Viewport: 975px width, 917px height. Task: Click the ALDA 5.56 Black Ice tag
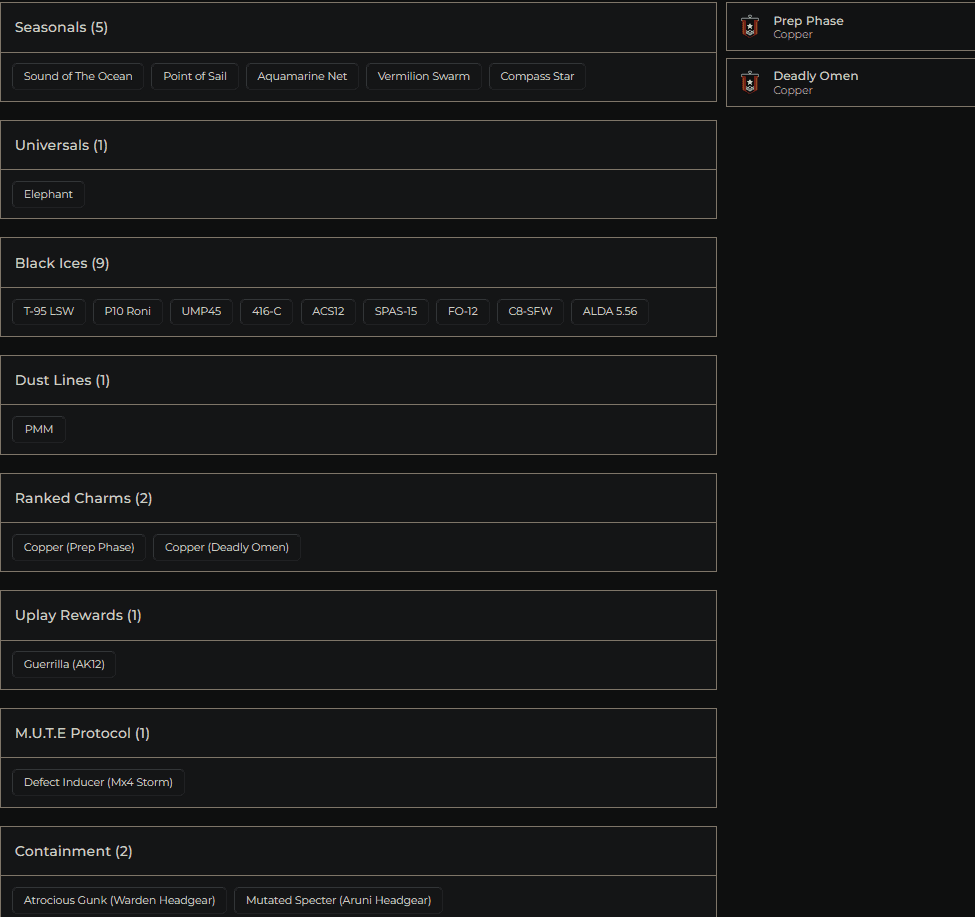click(609, 312)
